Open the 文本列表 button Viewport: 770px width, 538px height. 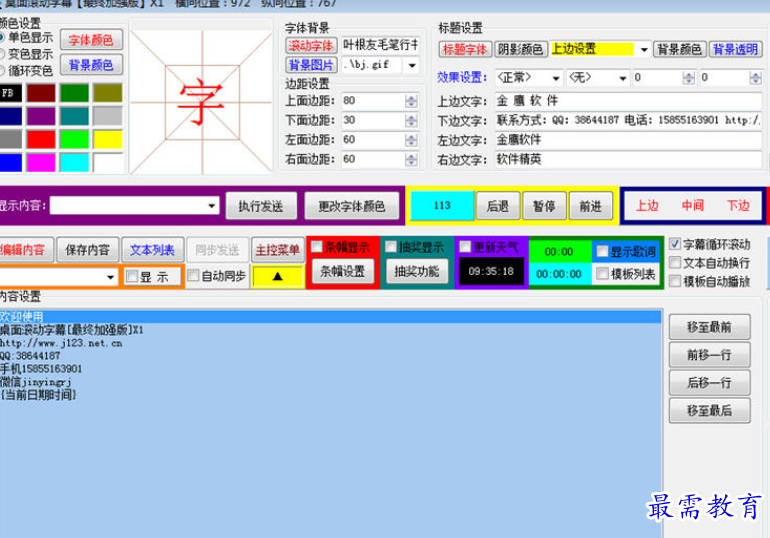(153, 250)
